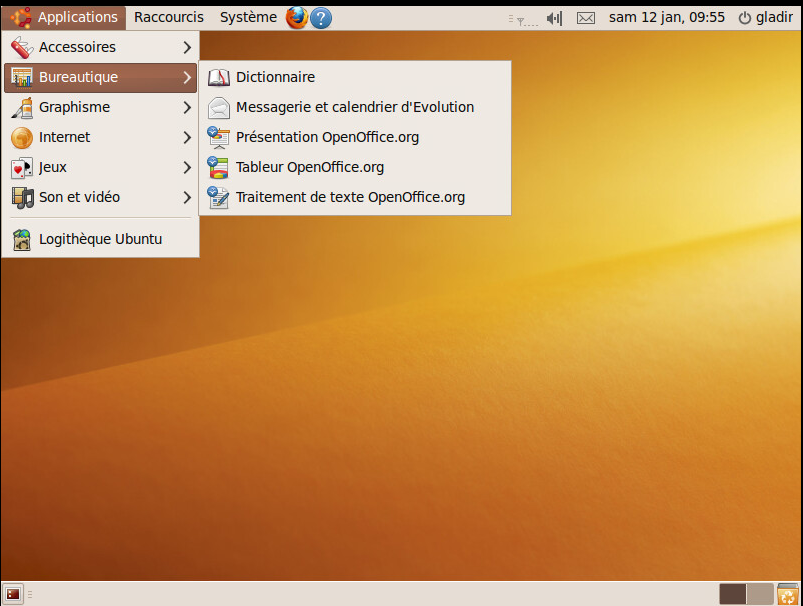
Task: Switch to the second workspace
Action: tap(760, 594)
